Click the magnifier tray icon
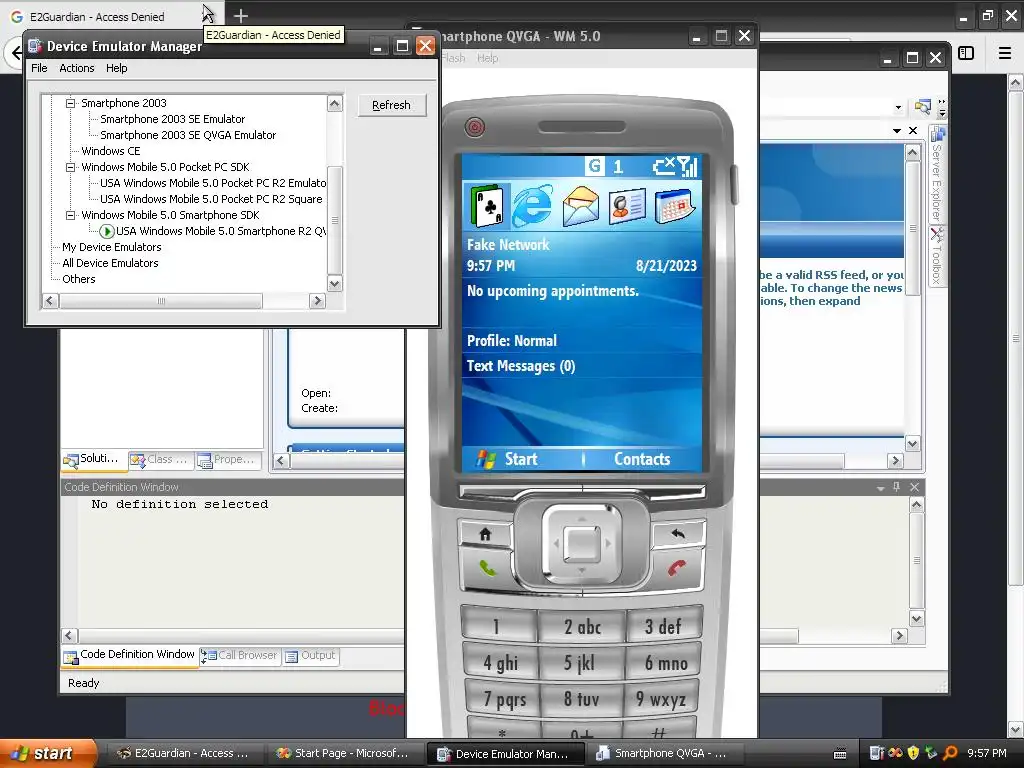 coord(950,753)
